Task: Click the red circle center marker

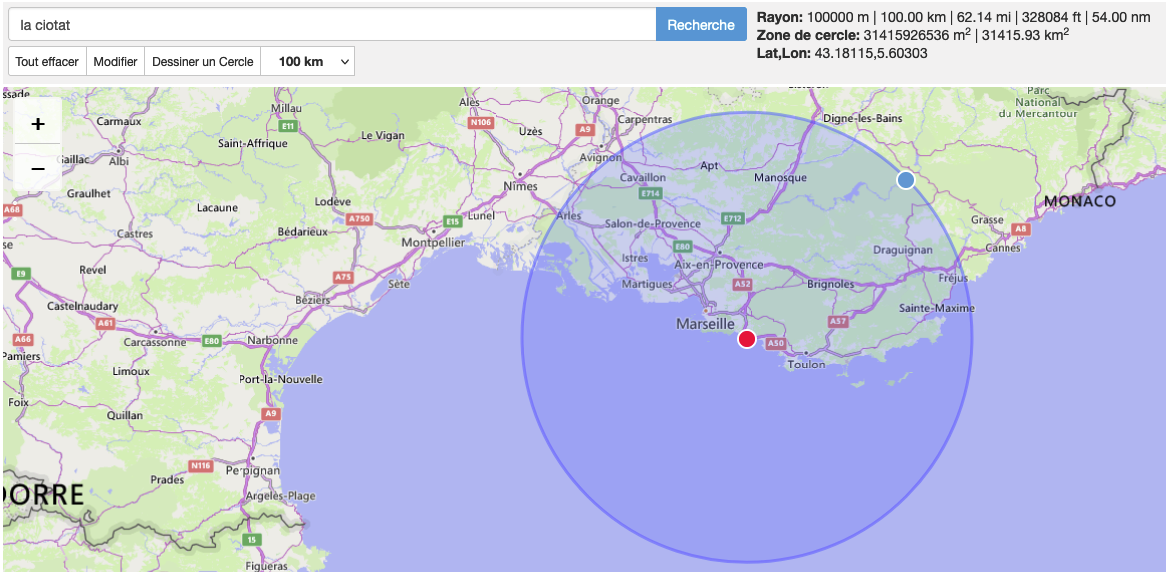Action: click(x=747, y=339)
